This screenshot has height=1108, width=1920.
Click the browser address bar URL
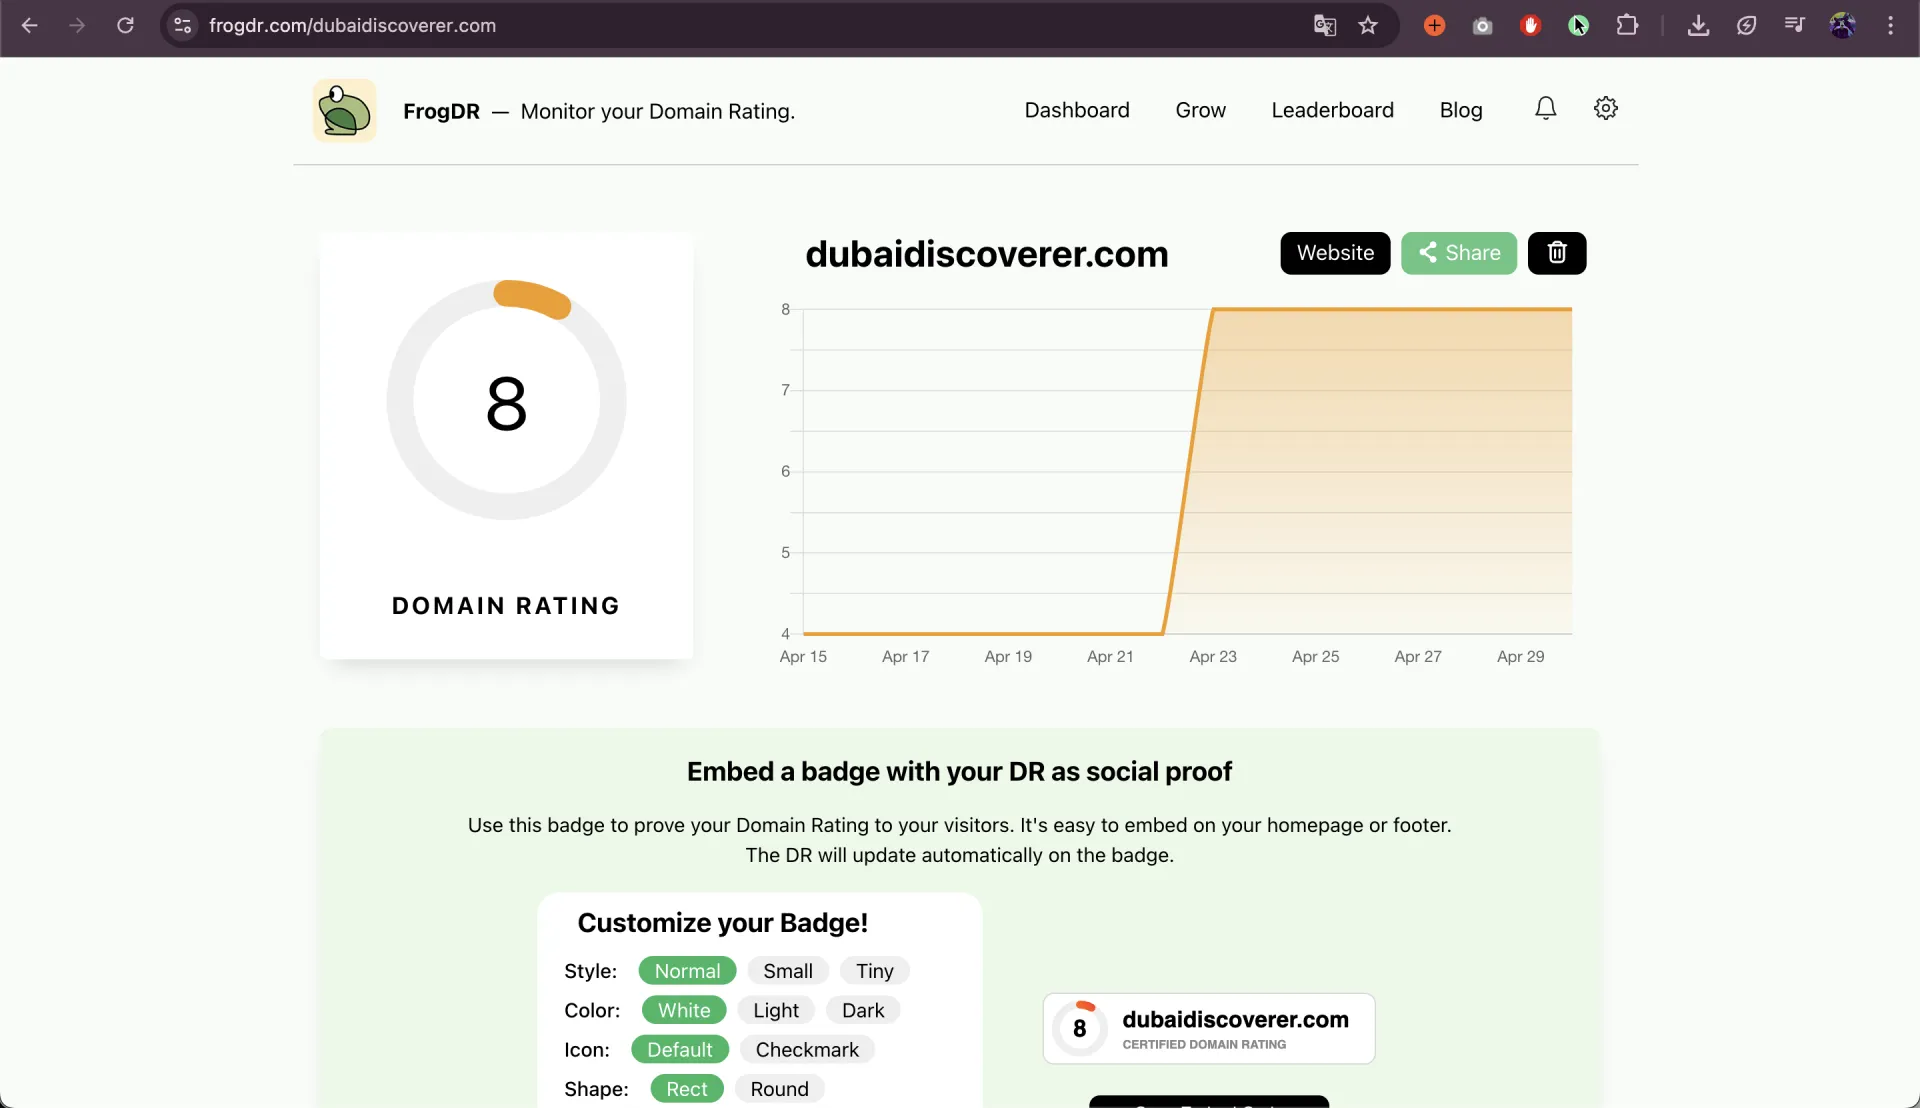tap(352, 26)
